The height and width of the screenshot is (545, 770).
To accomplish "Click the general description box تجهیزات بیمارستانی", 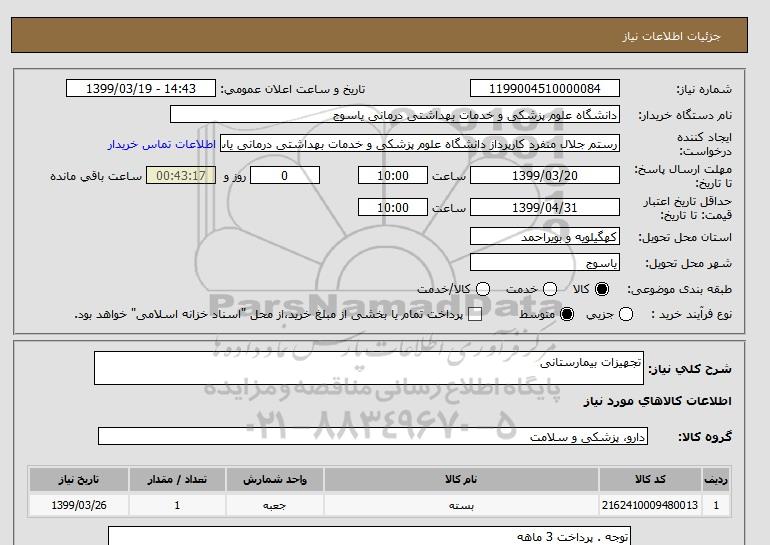I will coord(369,368).
